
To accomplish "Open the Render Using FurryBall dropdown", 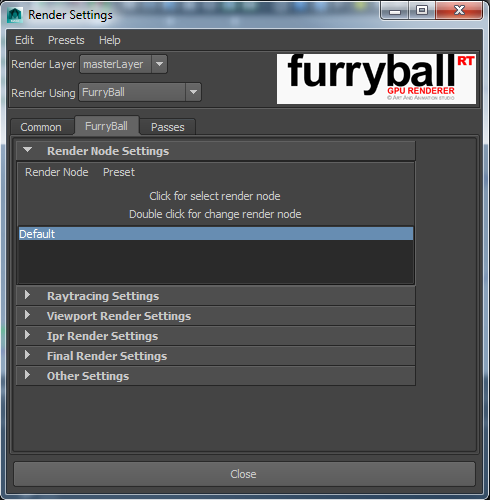I will [140, 92].
